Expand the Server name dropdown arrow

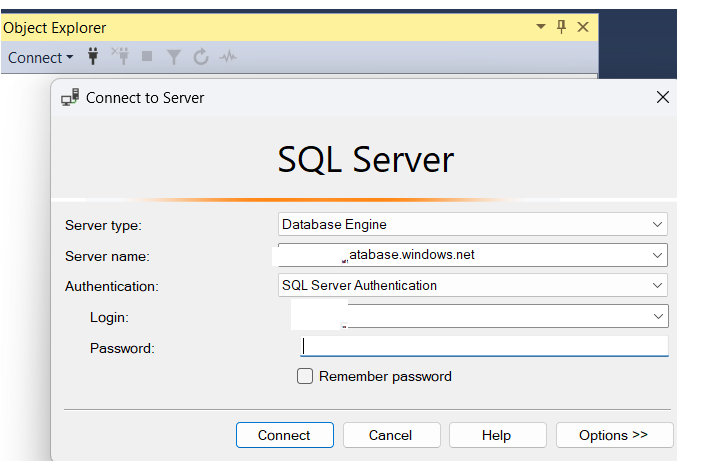point(657,255)
